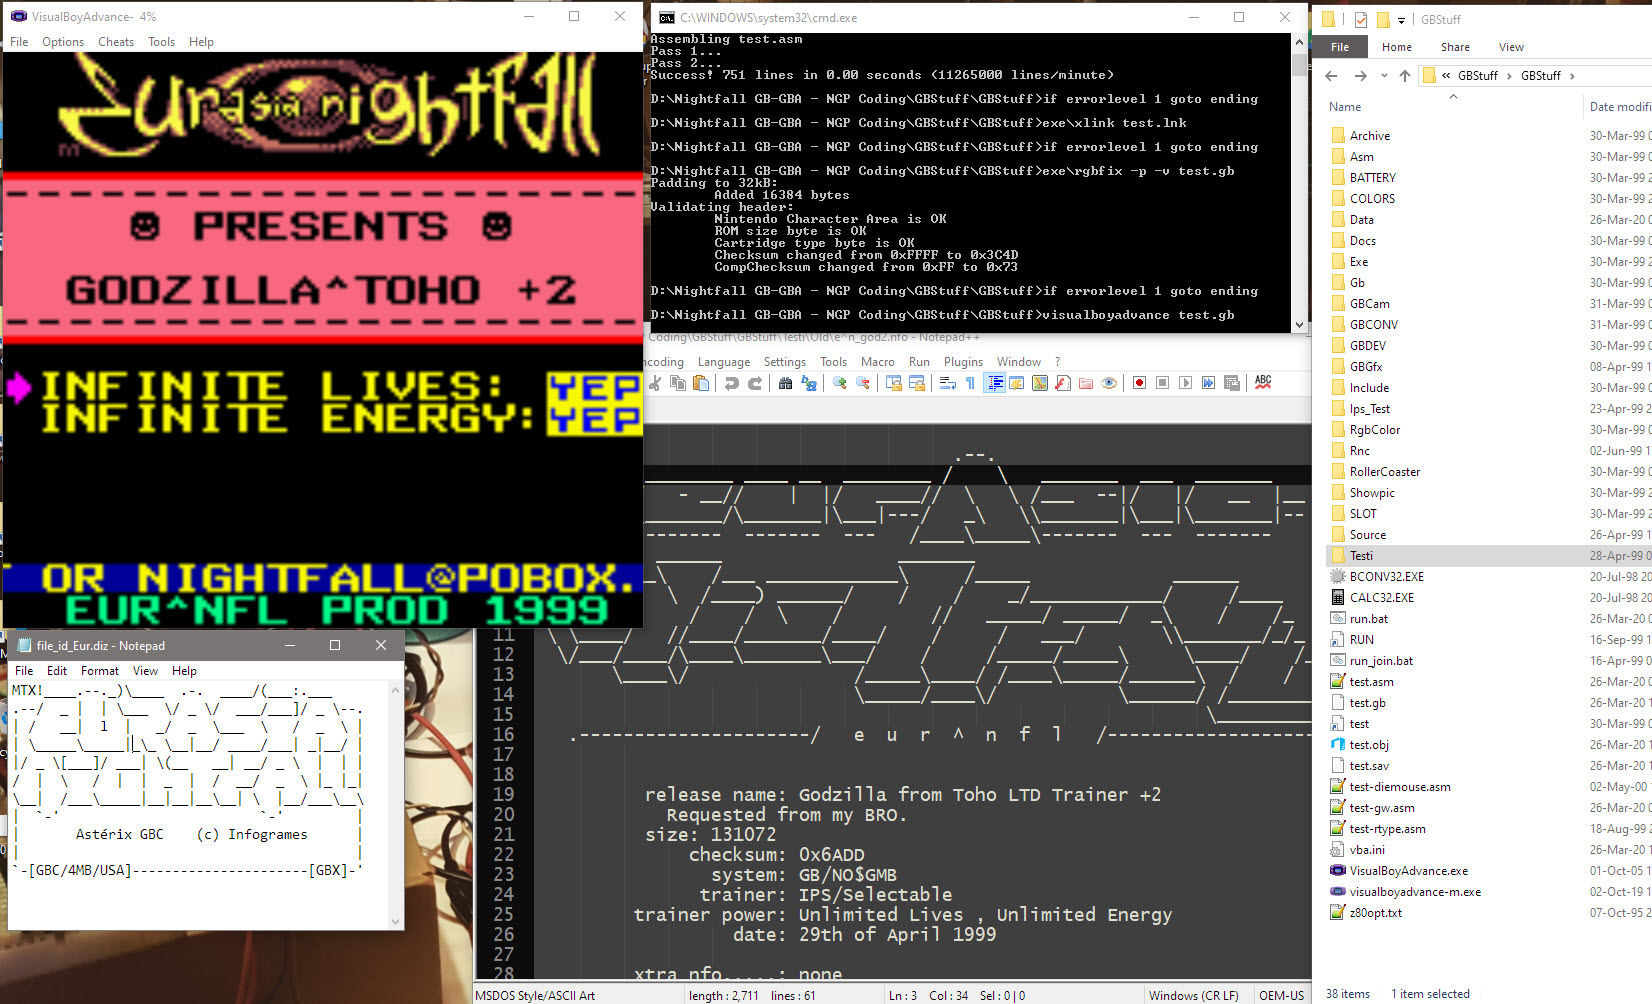Open the Edit menu in Notepad
This screenshot has width=1652, height=1004.
[x=57, y=671]
